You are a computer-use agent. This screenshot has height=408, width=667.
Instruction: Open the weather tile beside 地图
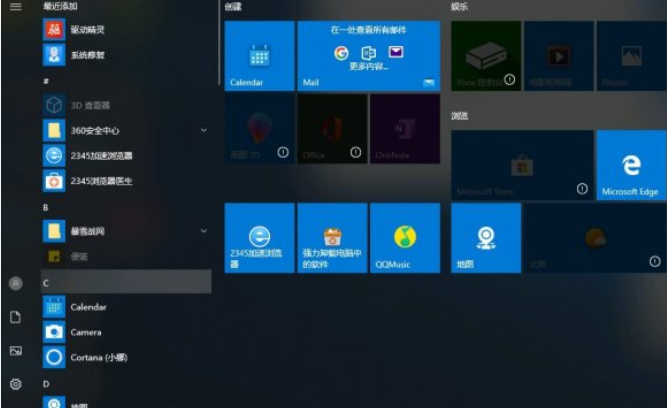tap(595, 238)
